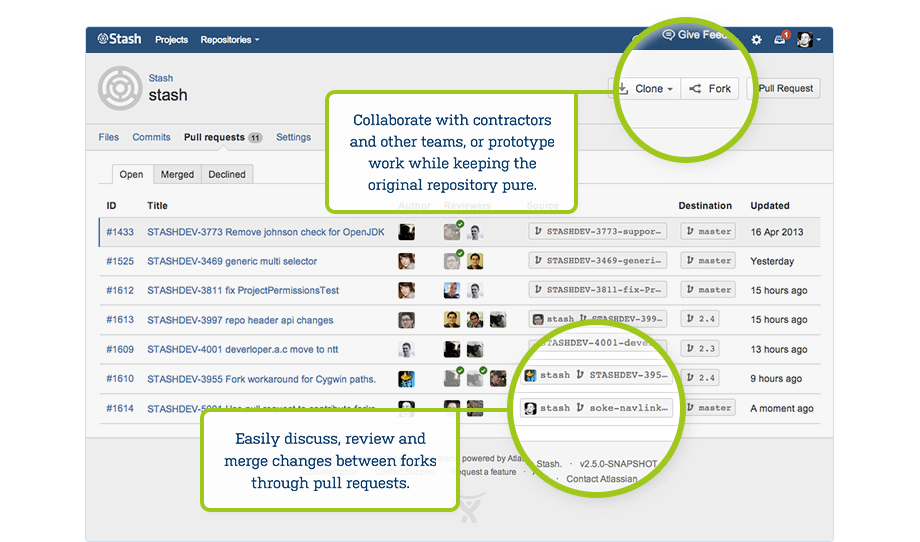The width and height of the screenshot is (920, 542).
Task: Select the Merged pull requests tab
Action: coord(177,174)
